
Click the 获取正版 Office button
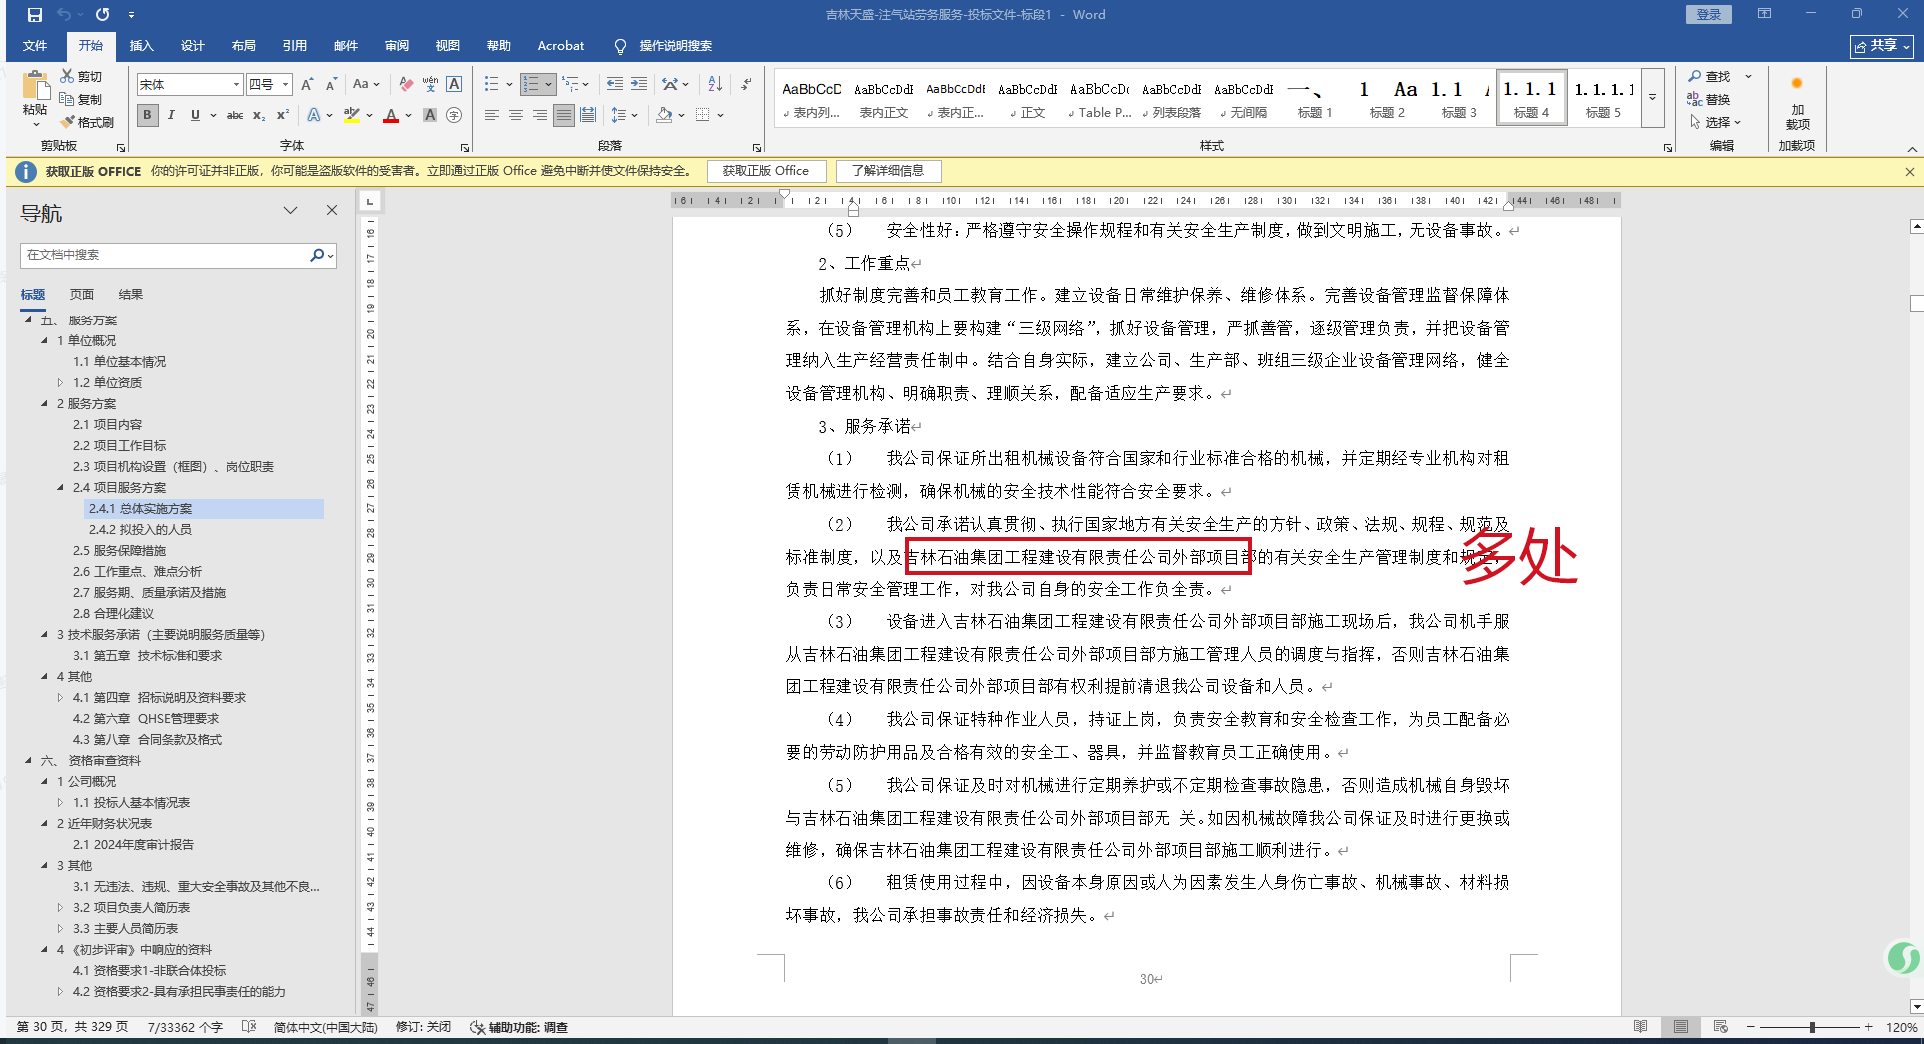pos(766,171)
